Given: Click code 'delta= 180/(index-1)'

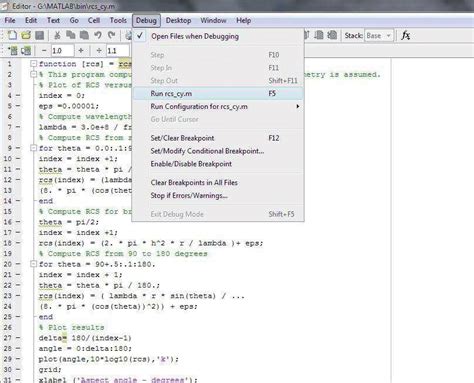Looking at the screenshot, I should click(x=85, y=338).
